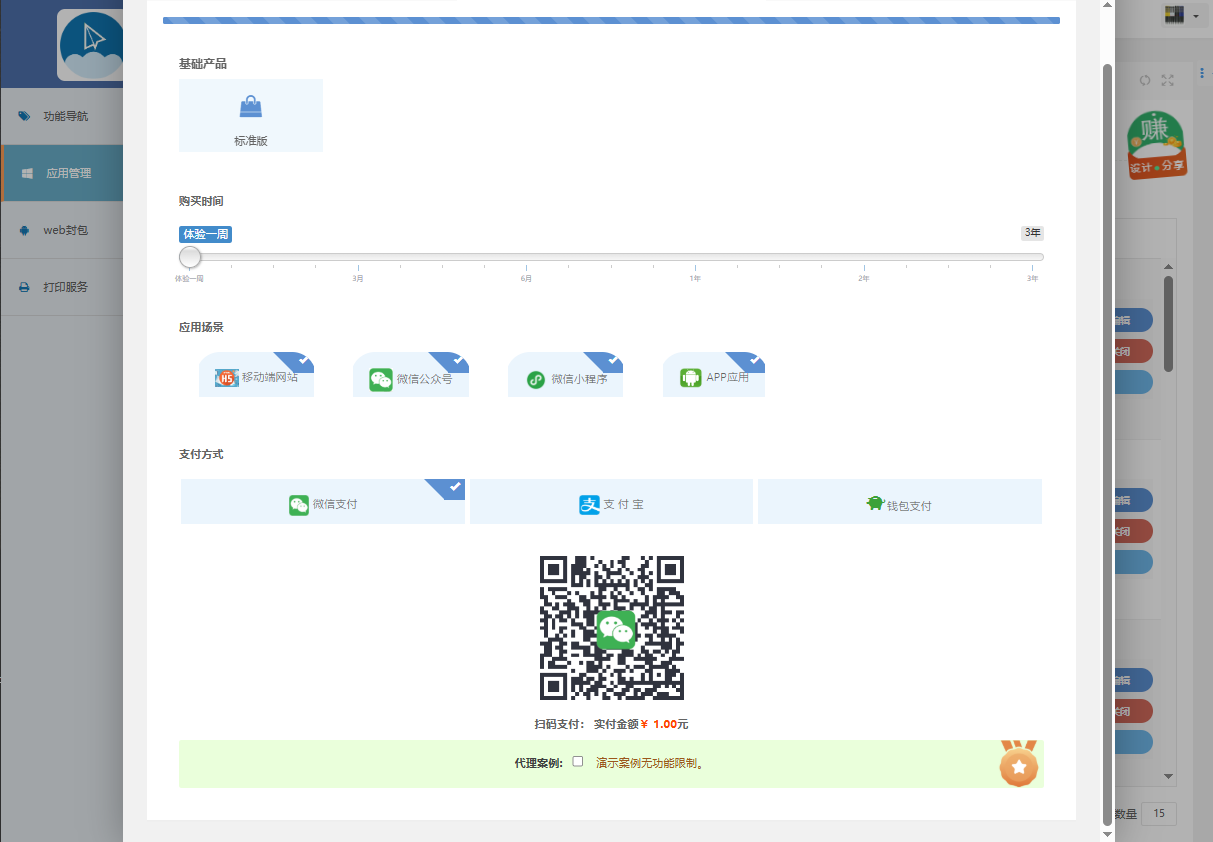Open the top-right user avatar dropdown
The width and height of the screenshot is (1213, 842).
click(x=1181, y=16)
